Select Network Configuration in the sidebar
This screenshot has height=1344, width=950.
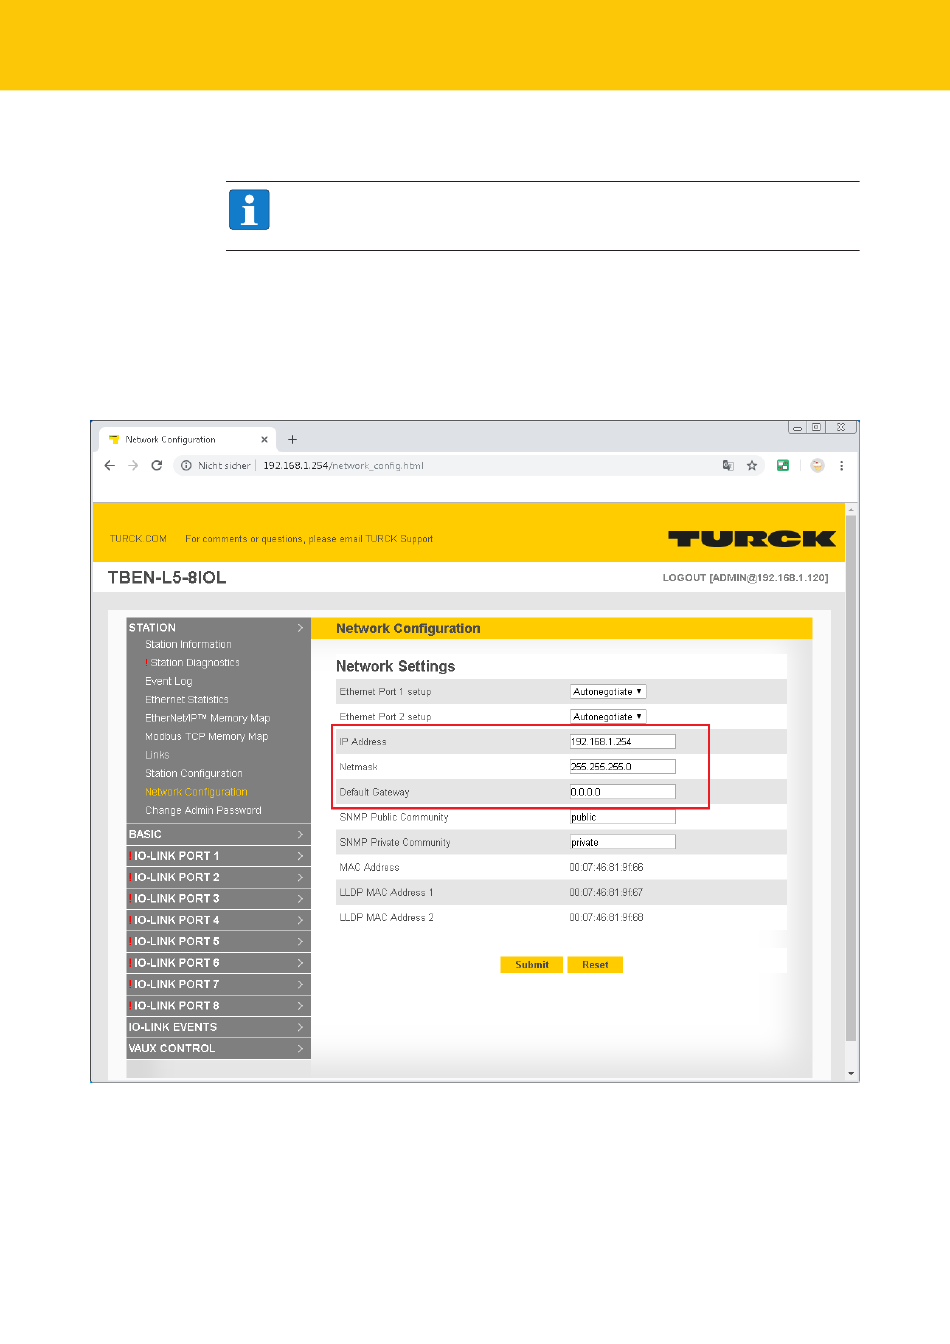pos(196,792)
